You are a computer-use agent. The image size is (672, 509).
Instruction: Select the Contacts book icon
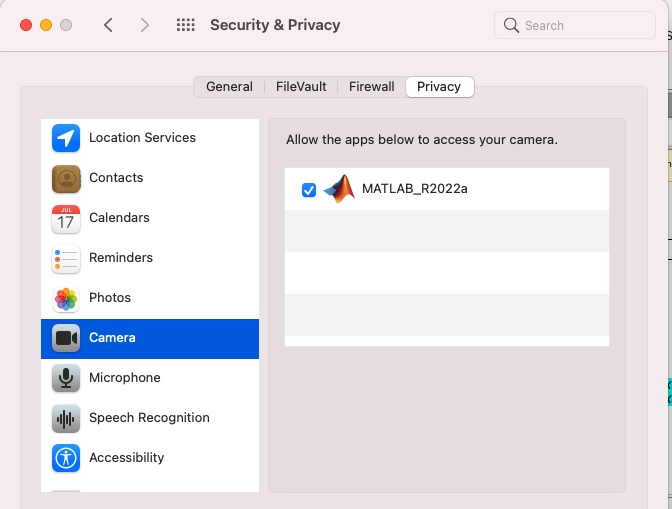(66, 178)
